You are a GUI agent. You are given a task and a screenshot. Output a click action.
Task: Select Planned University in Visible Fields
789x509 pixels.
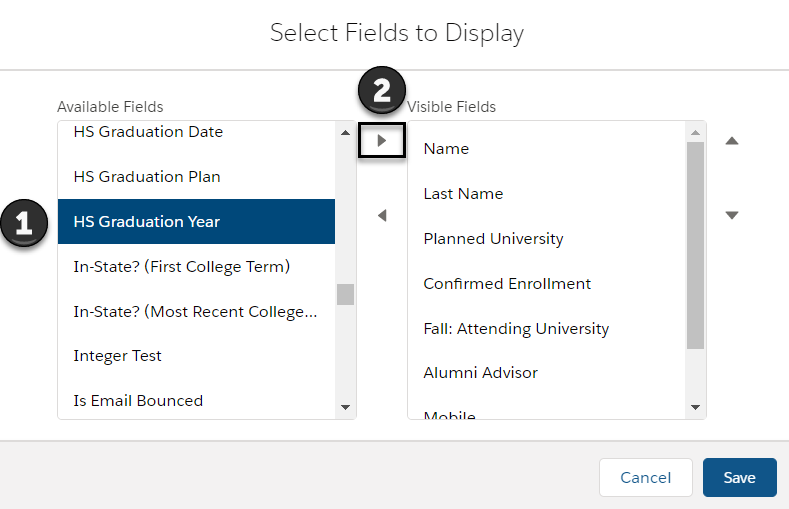546,238
